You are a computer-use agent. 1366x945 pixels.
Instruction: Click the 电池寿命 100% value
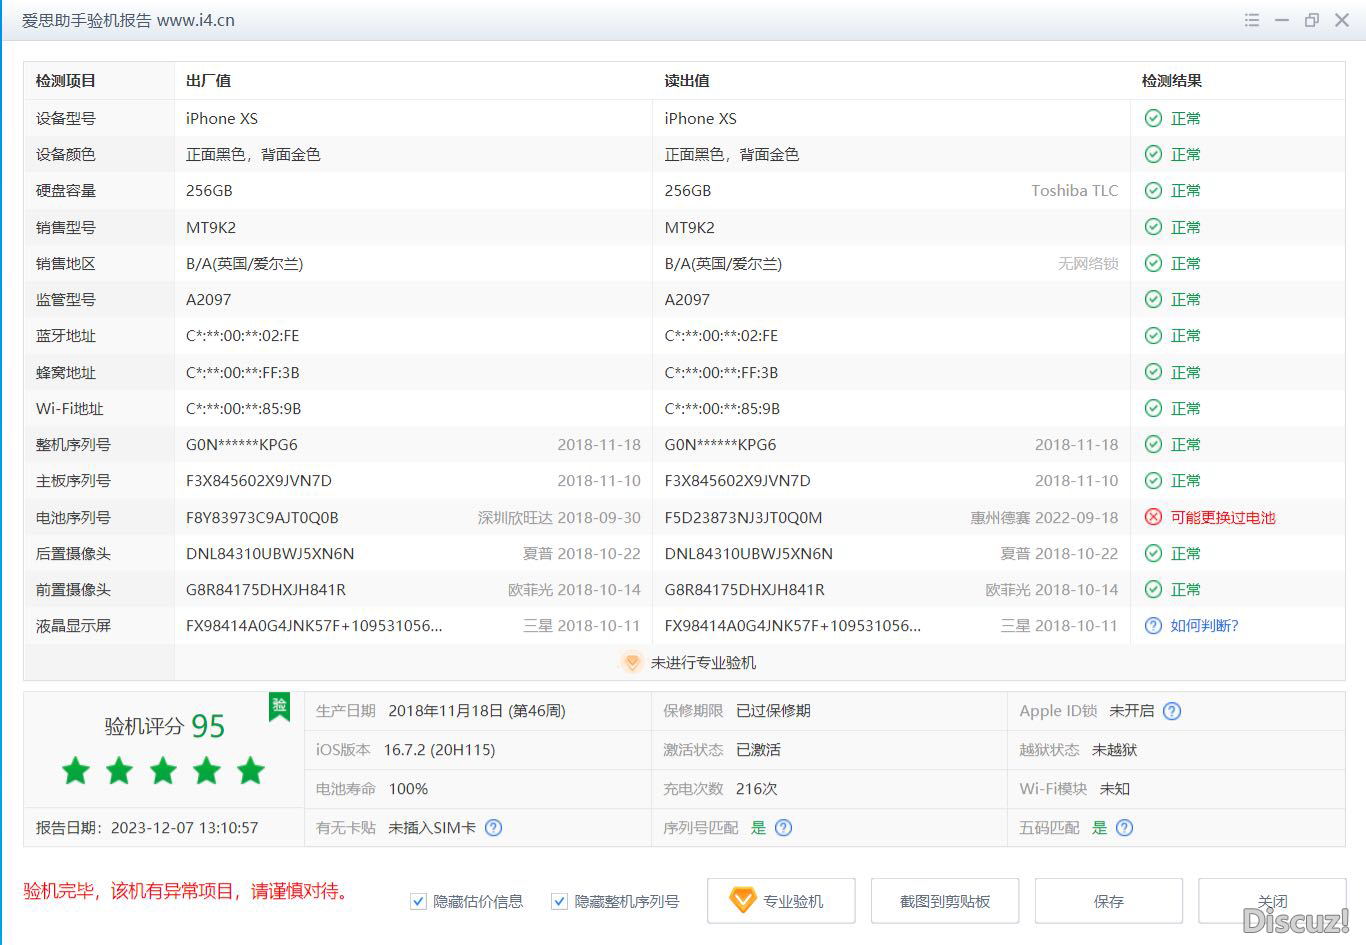[408, 789]
